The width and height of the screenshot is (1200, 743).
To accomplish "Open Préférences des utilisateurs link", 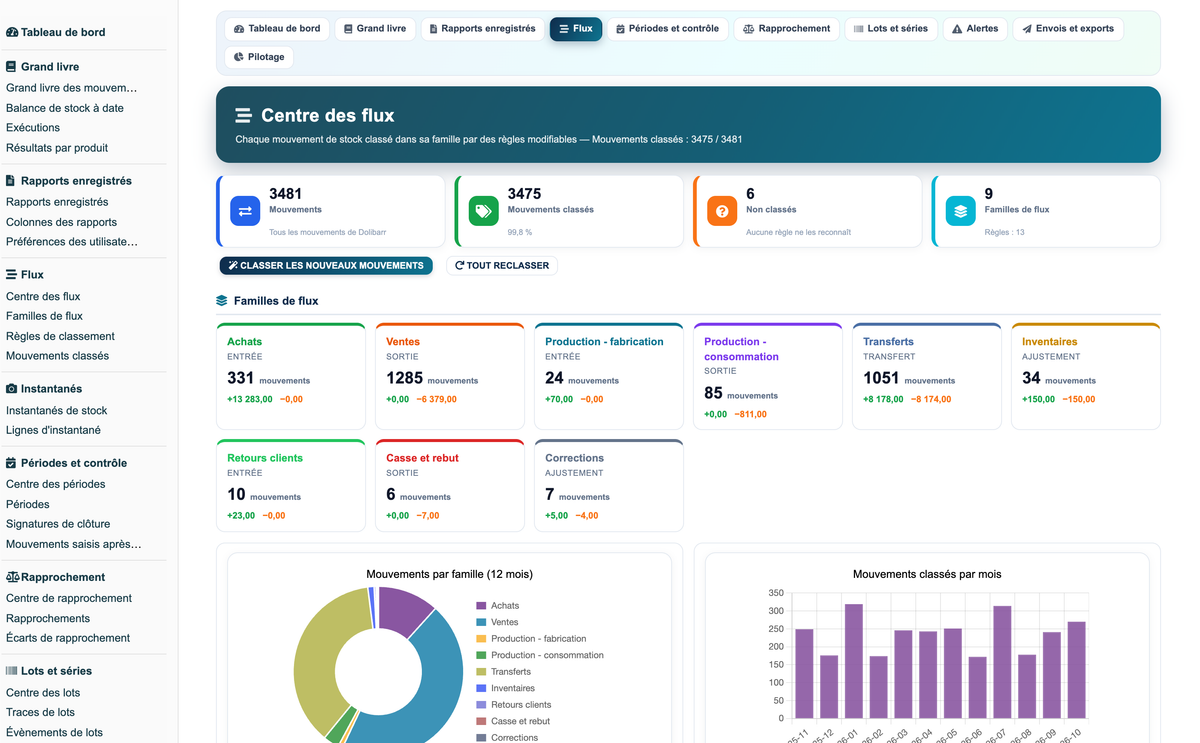I will (72, 242).
